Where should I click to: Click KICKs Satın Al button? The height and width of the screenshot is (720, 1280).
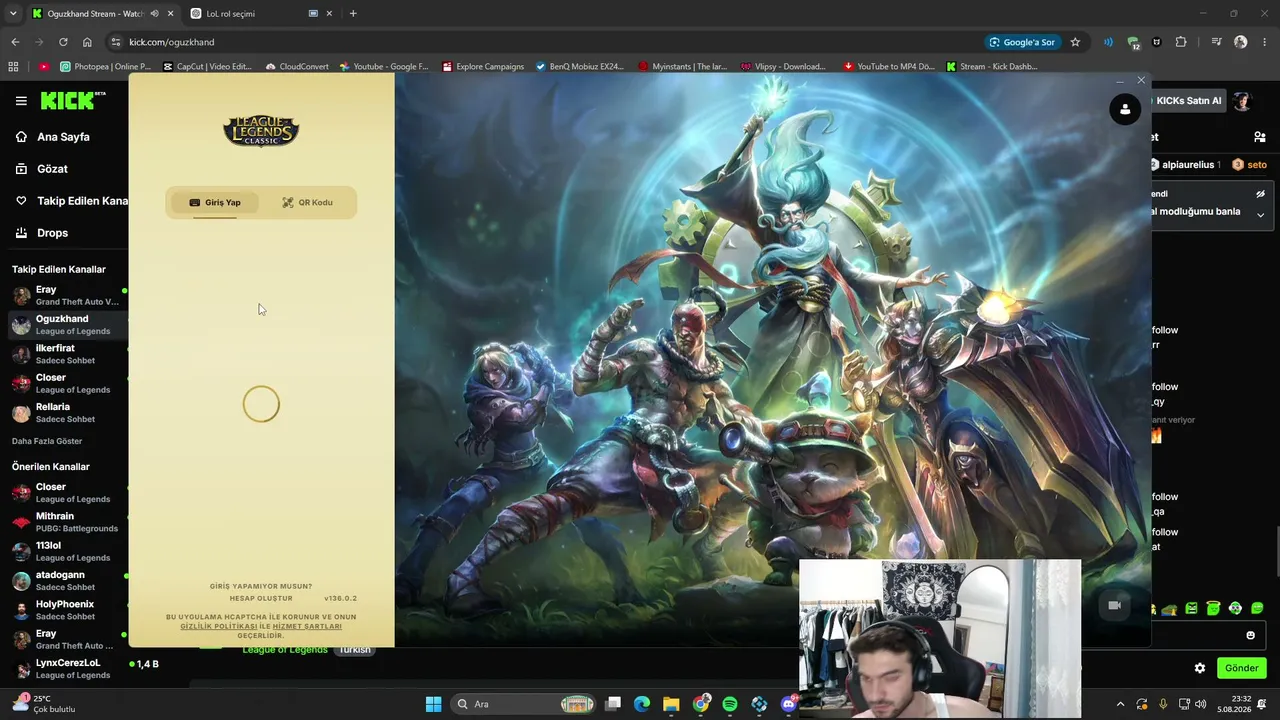pyautogui.click(x=1188, y=100)
